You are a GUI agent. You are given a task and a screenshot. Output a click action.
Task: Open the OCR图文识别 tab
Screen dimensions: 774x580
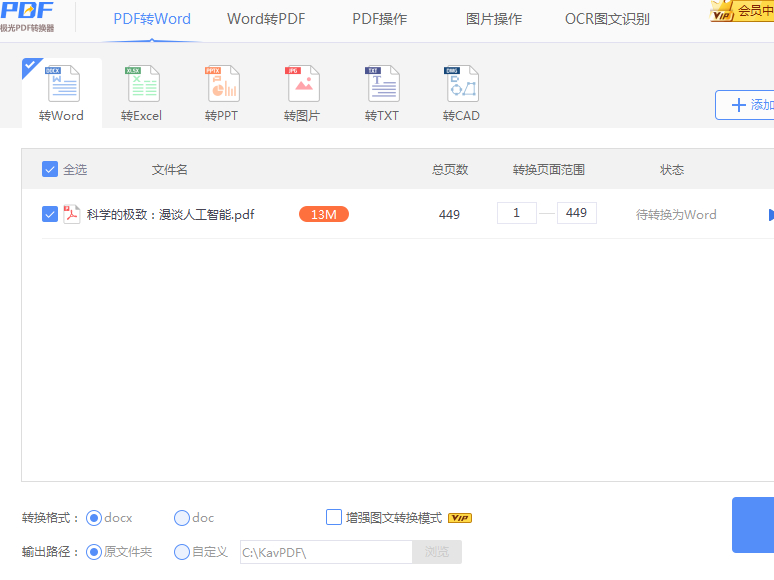607,19
